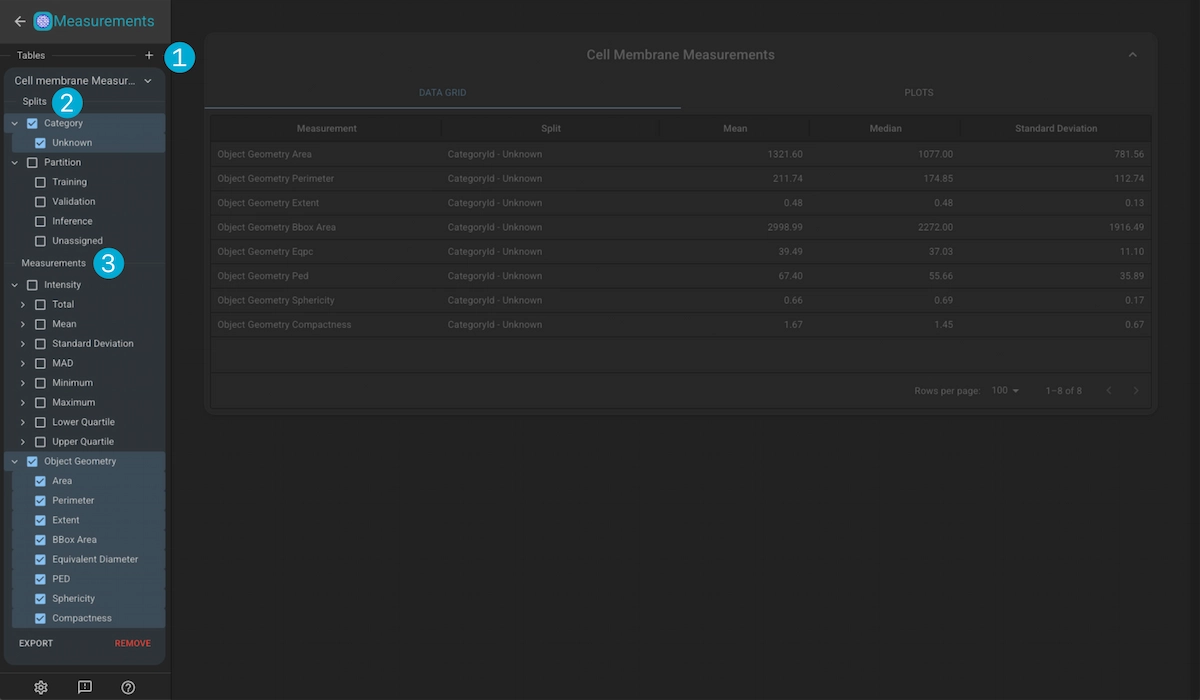Click the Measurements app logo icon
Screen dimensions: 1200x700
pos(43,21)
